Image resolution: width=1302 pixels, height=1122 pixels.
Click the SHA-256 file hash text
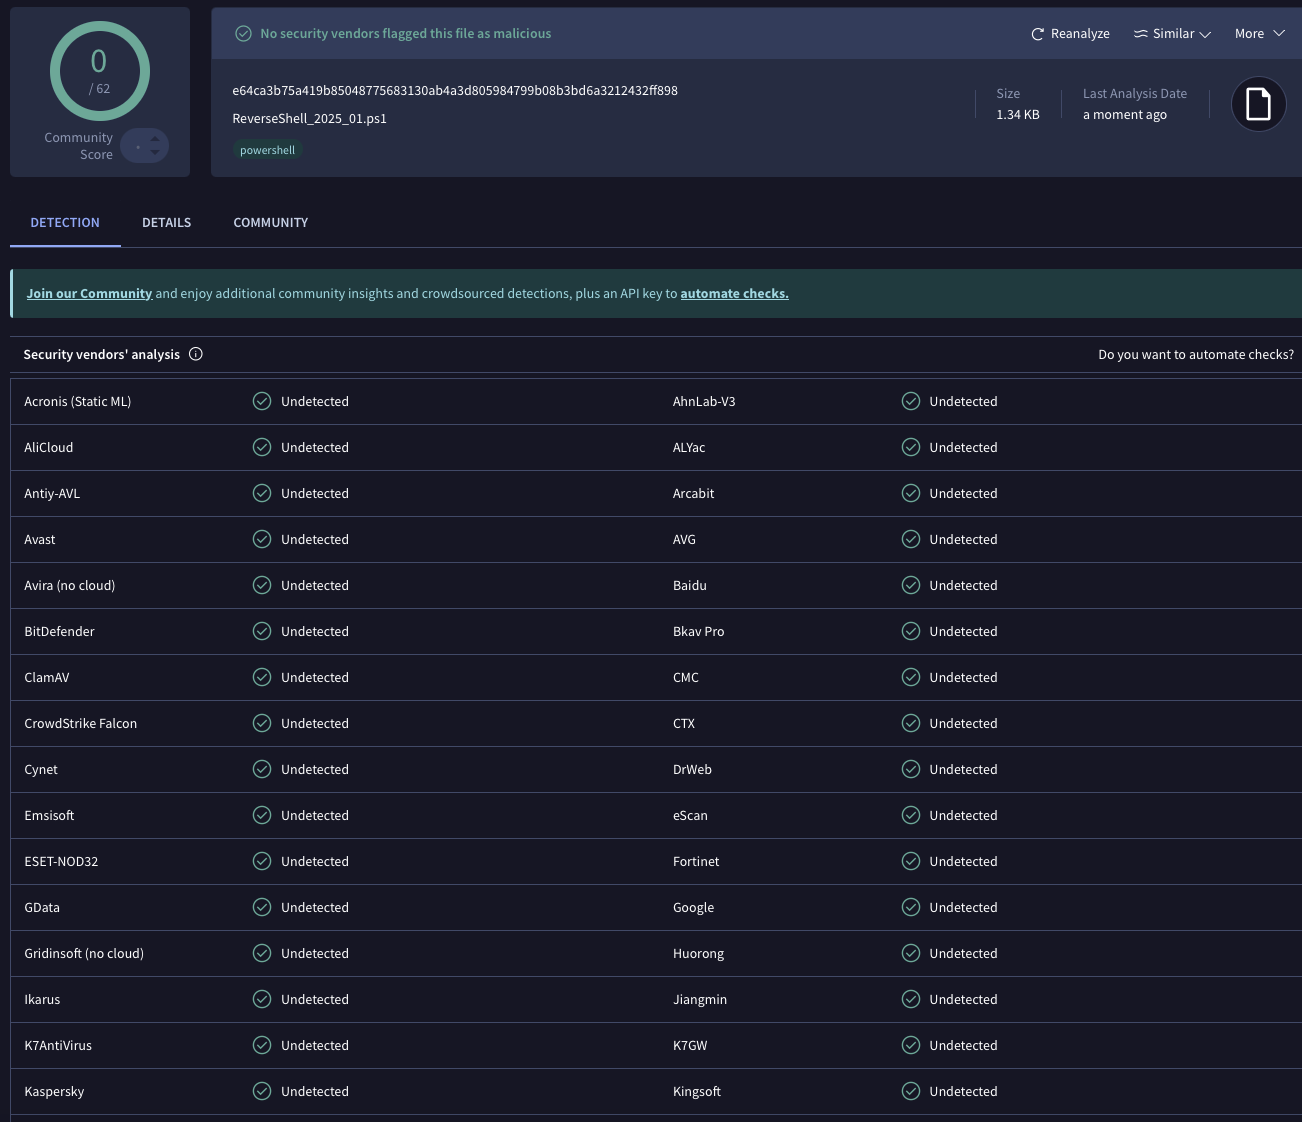455,91
